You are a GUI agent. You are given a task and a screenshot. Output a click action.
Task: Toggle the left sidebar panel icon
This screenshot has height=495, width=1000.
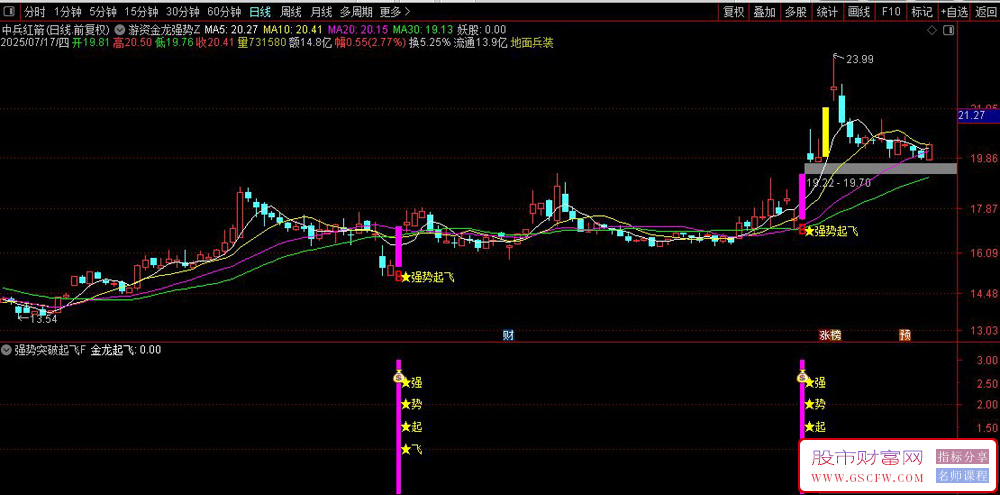(x=10, y=11)
